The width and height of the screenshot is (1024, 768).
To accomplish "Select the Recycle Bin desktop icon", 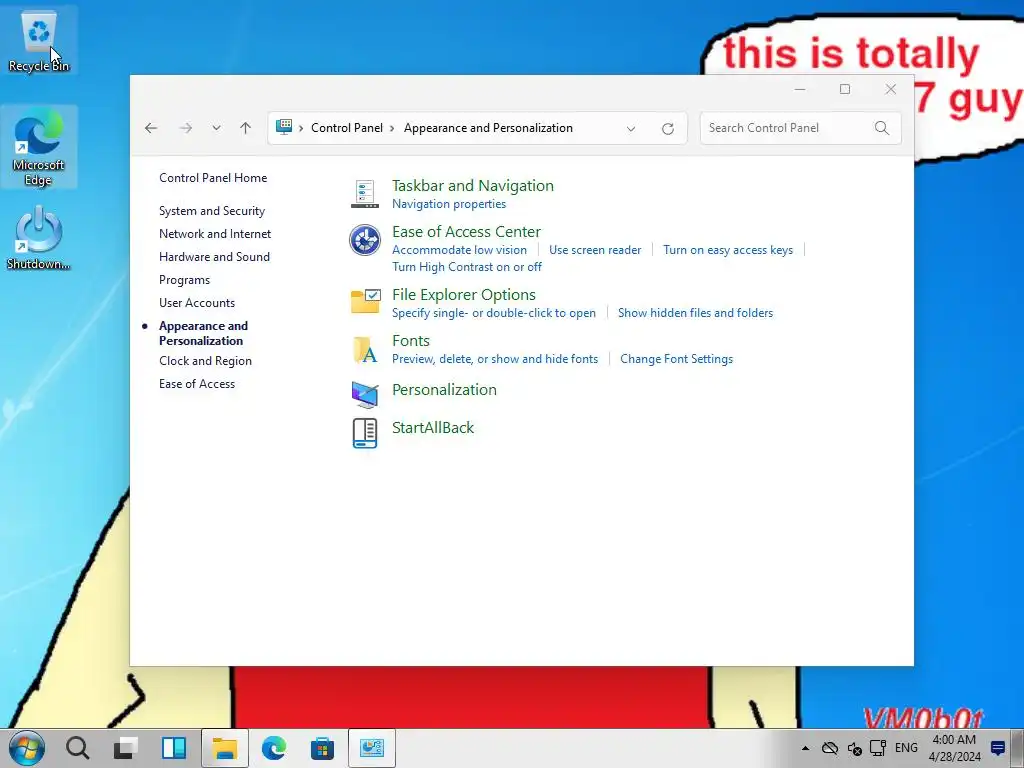I will (39, 40).
